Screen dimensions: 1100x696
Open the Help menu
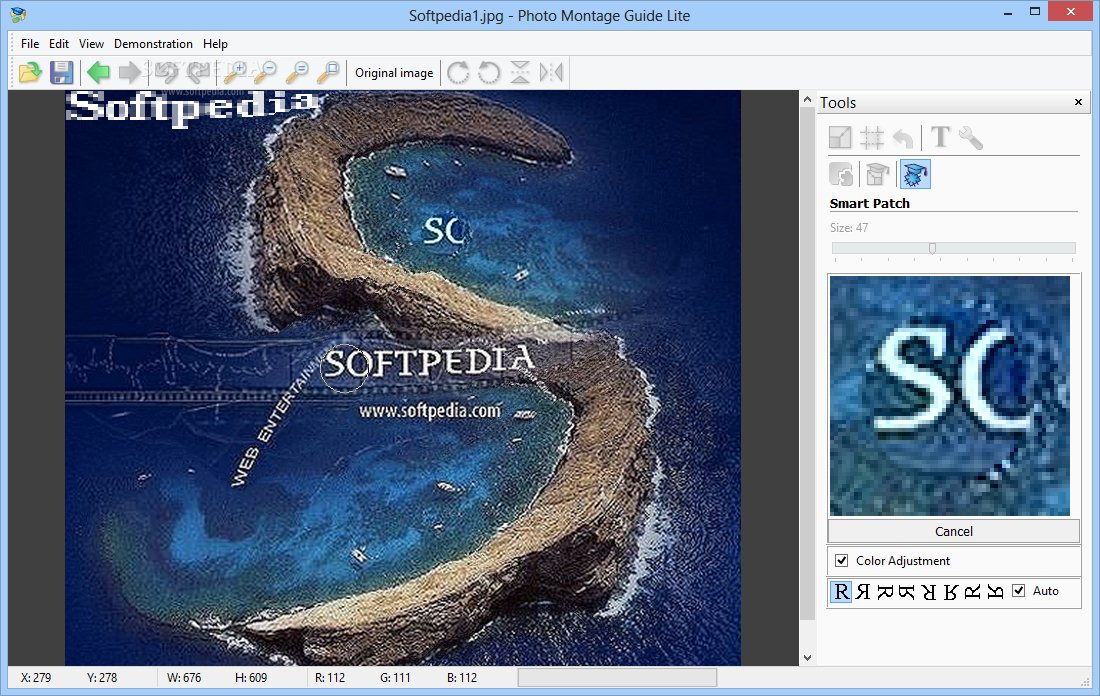(x=215, y=44)
